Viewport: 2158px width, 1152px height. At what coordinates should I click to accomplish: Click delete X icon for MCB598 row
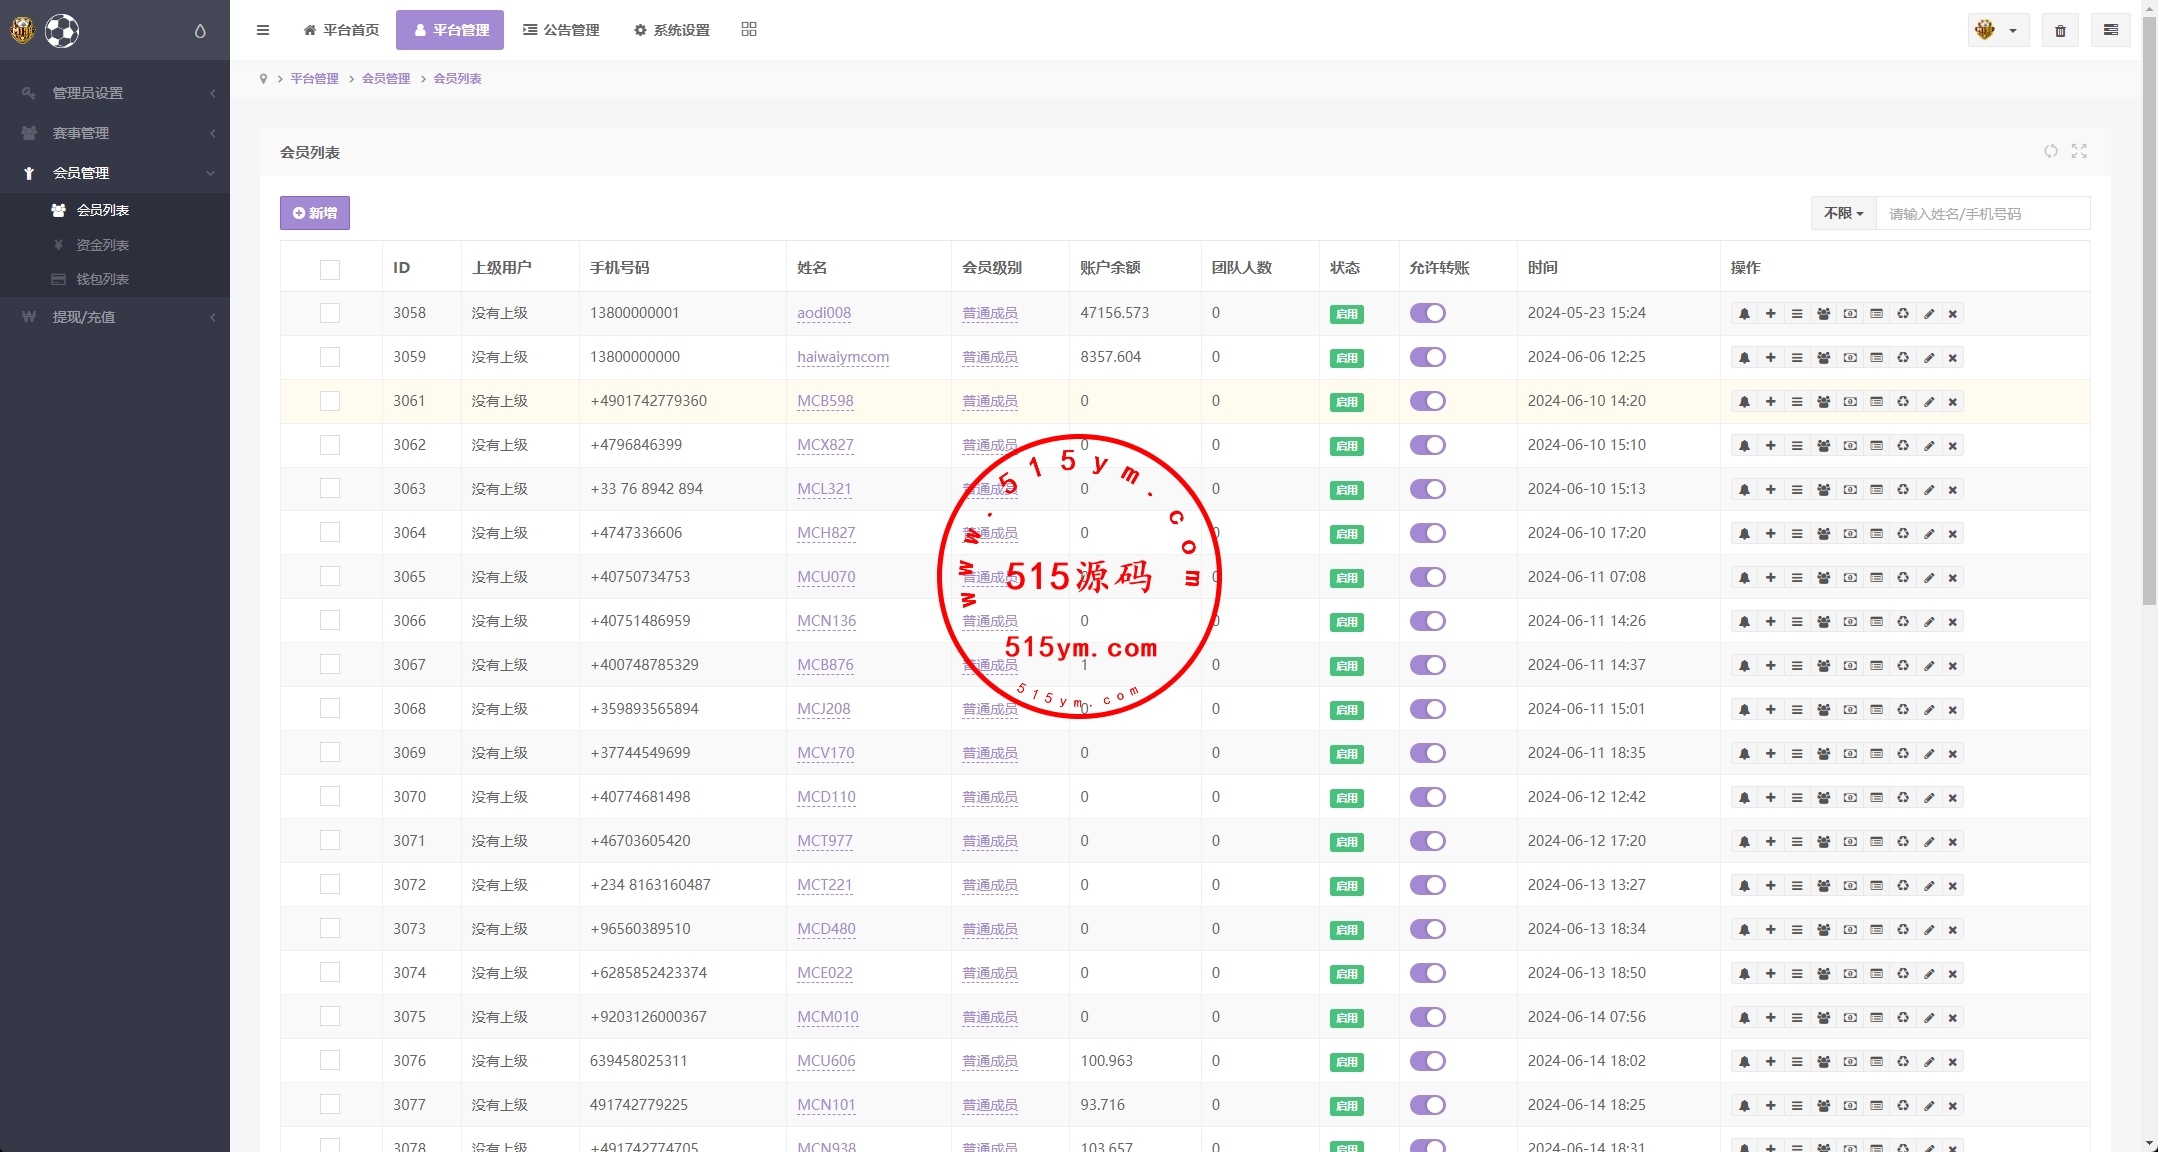(x=1952, y=402)
